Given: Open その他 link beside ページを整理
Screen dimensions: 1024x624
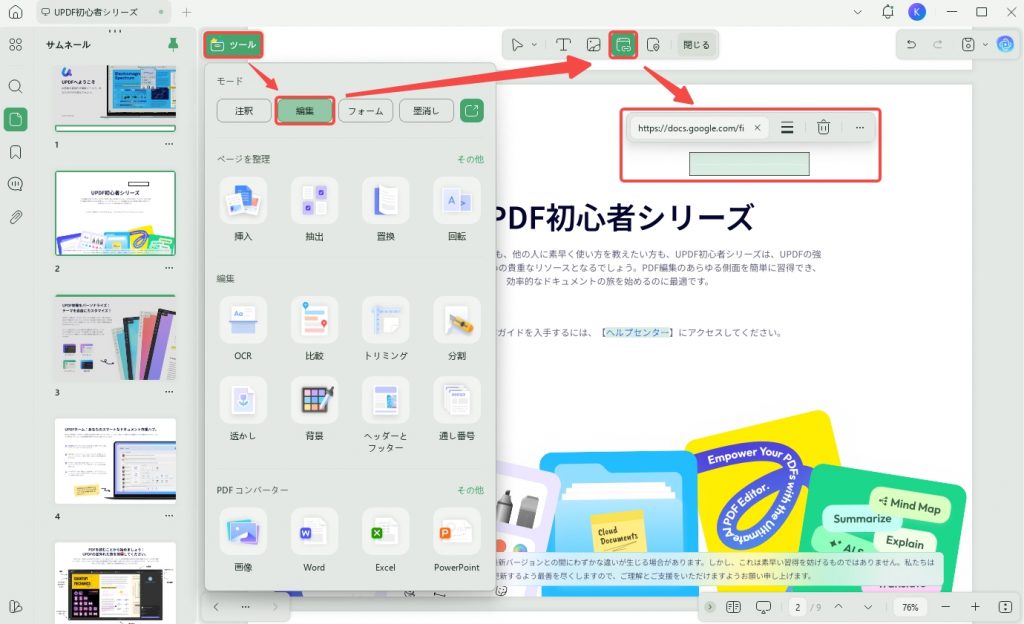Looking at the screenshot, I should click(470, 159).
